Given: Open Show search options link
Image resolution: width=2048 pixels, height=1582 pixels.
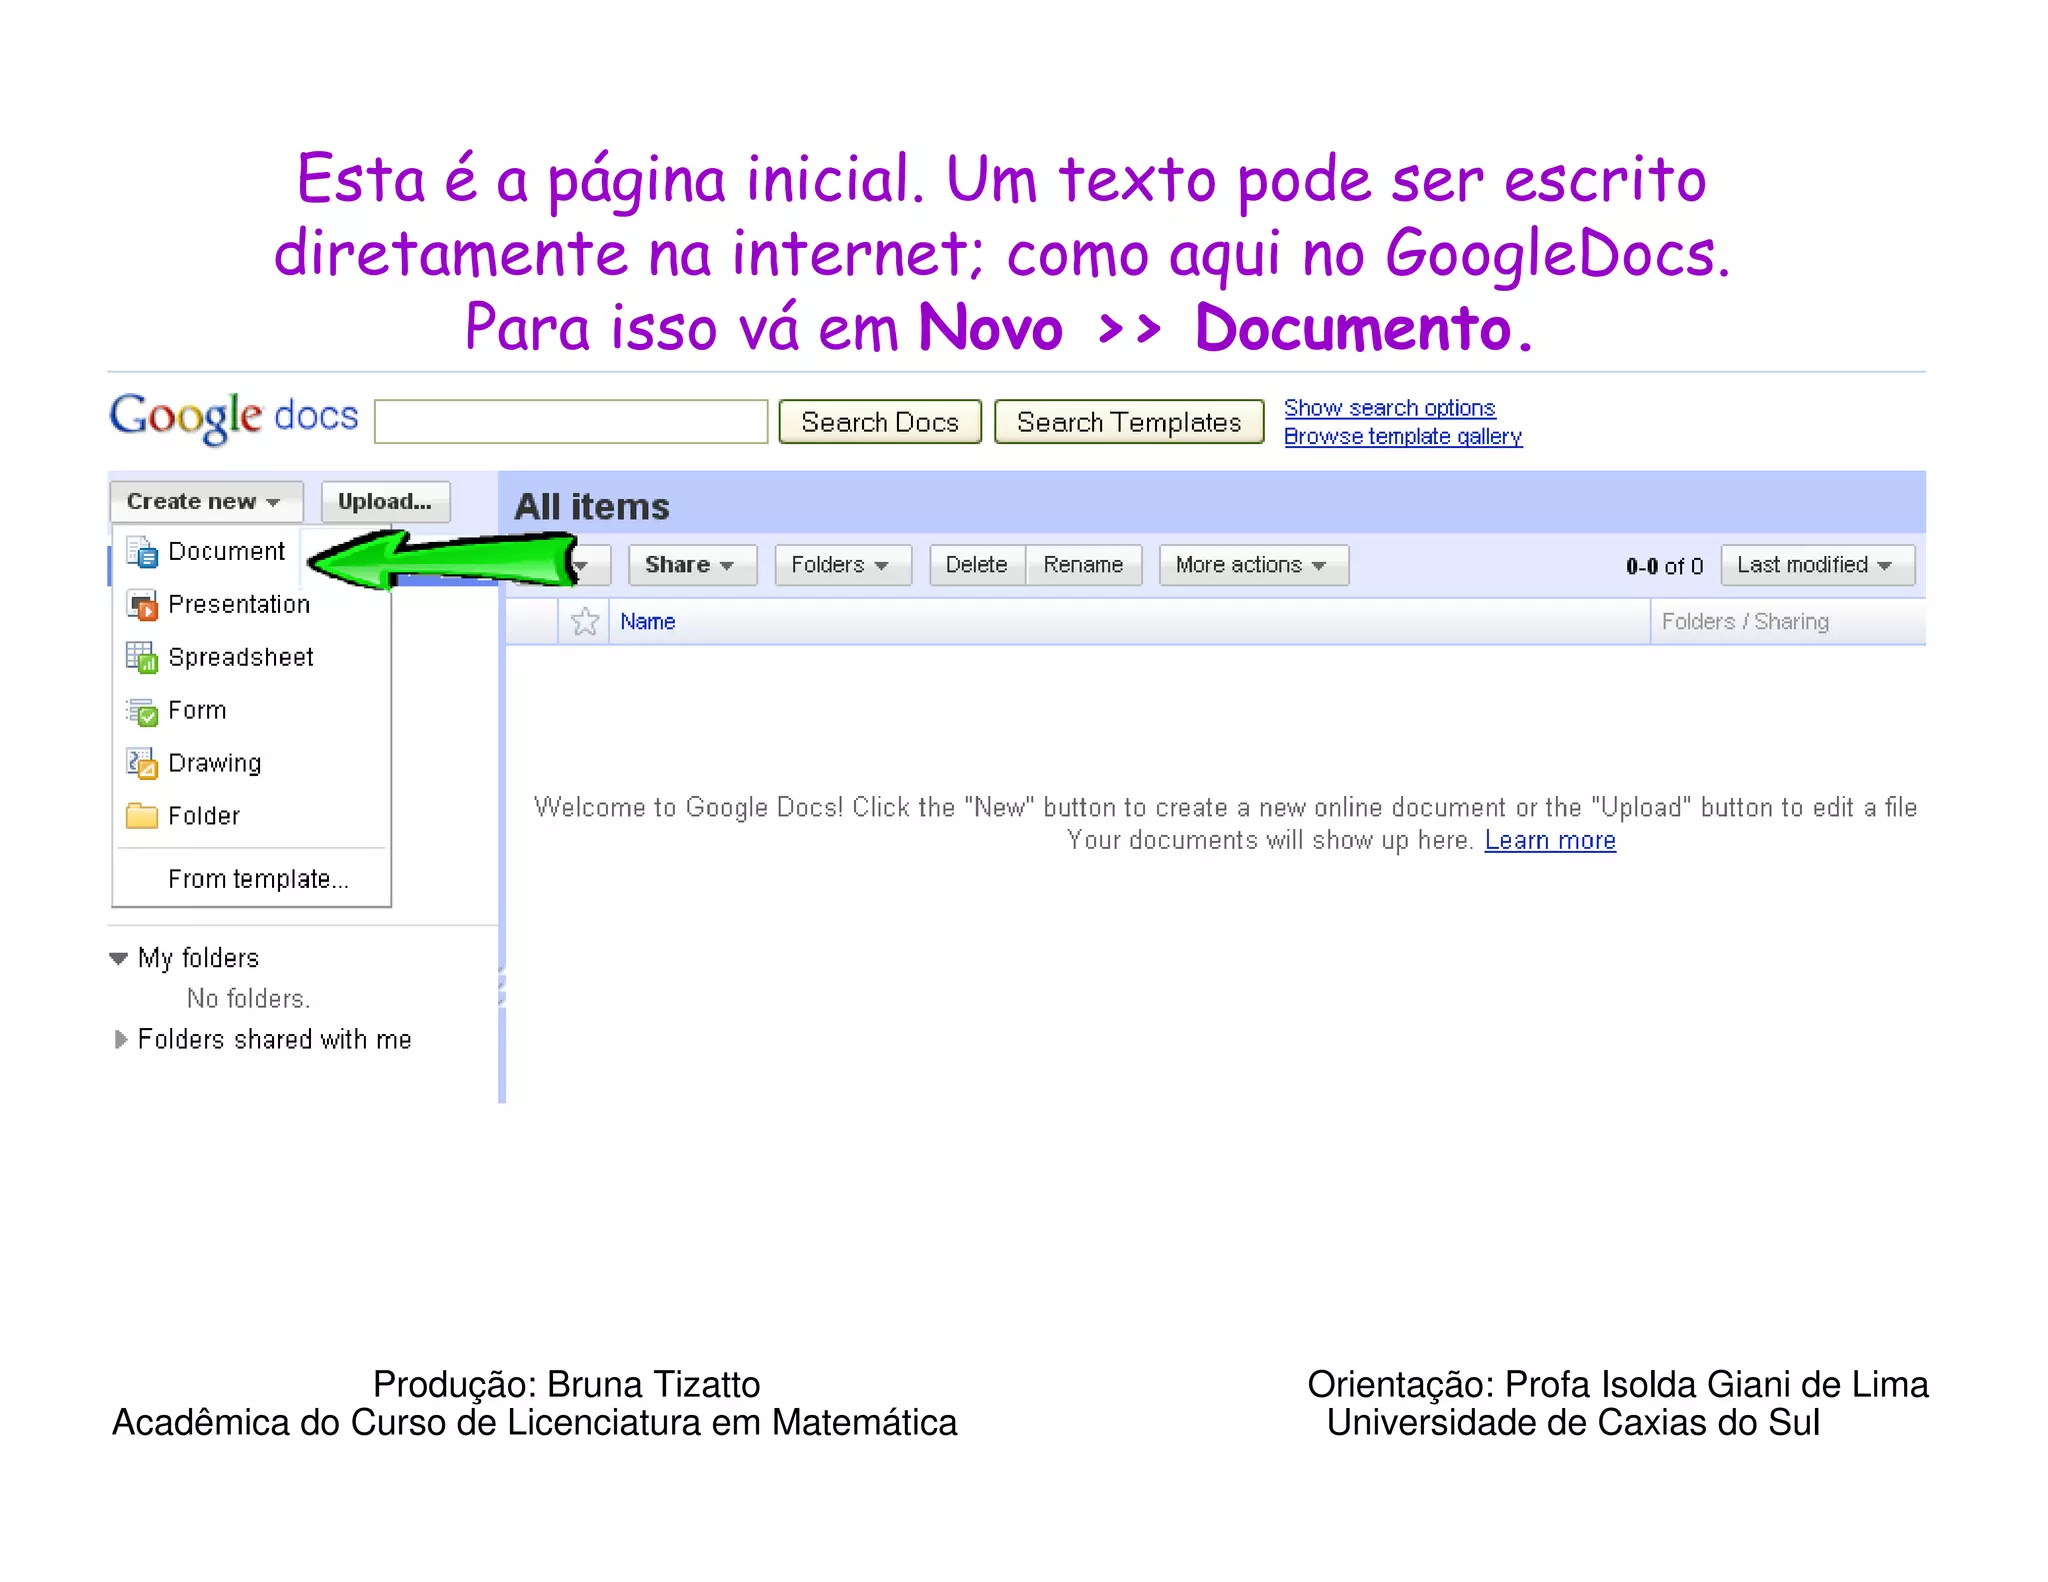Looking at the screenshot, I should [x=1390, y=408].
